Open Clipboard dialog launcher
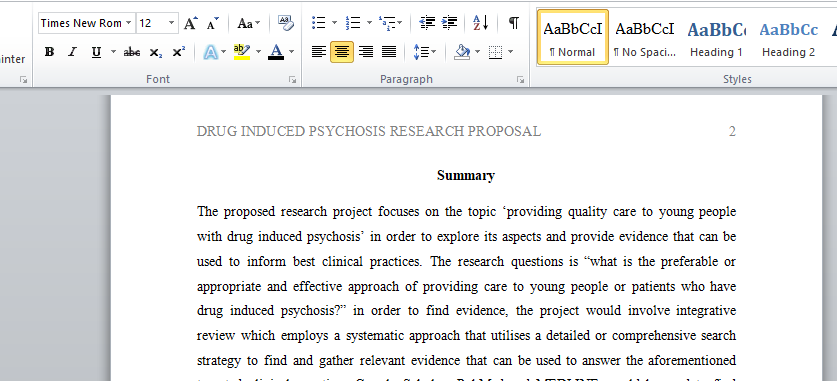The image size is (837, 381). (23, 80)
